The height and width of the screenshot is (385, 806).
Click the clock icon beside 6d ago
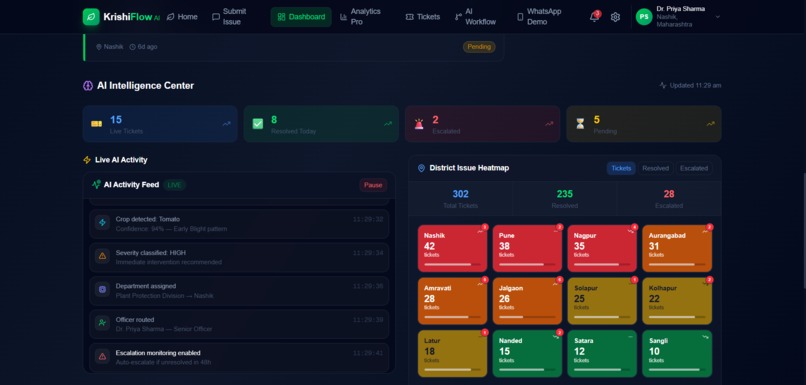click(133, 47)
